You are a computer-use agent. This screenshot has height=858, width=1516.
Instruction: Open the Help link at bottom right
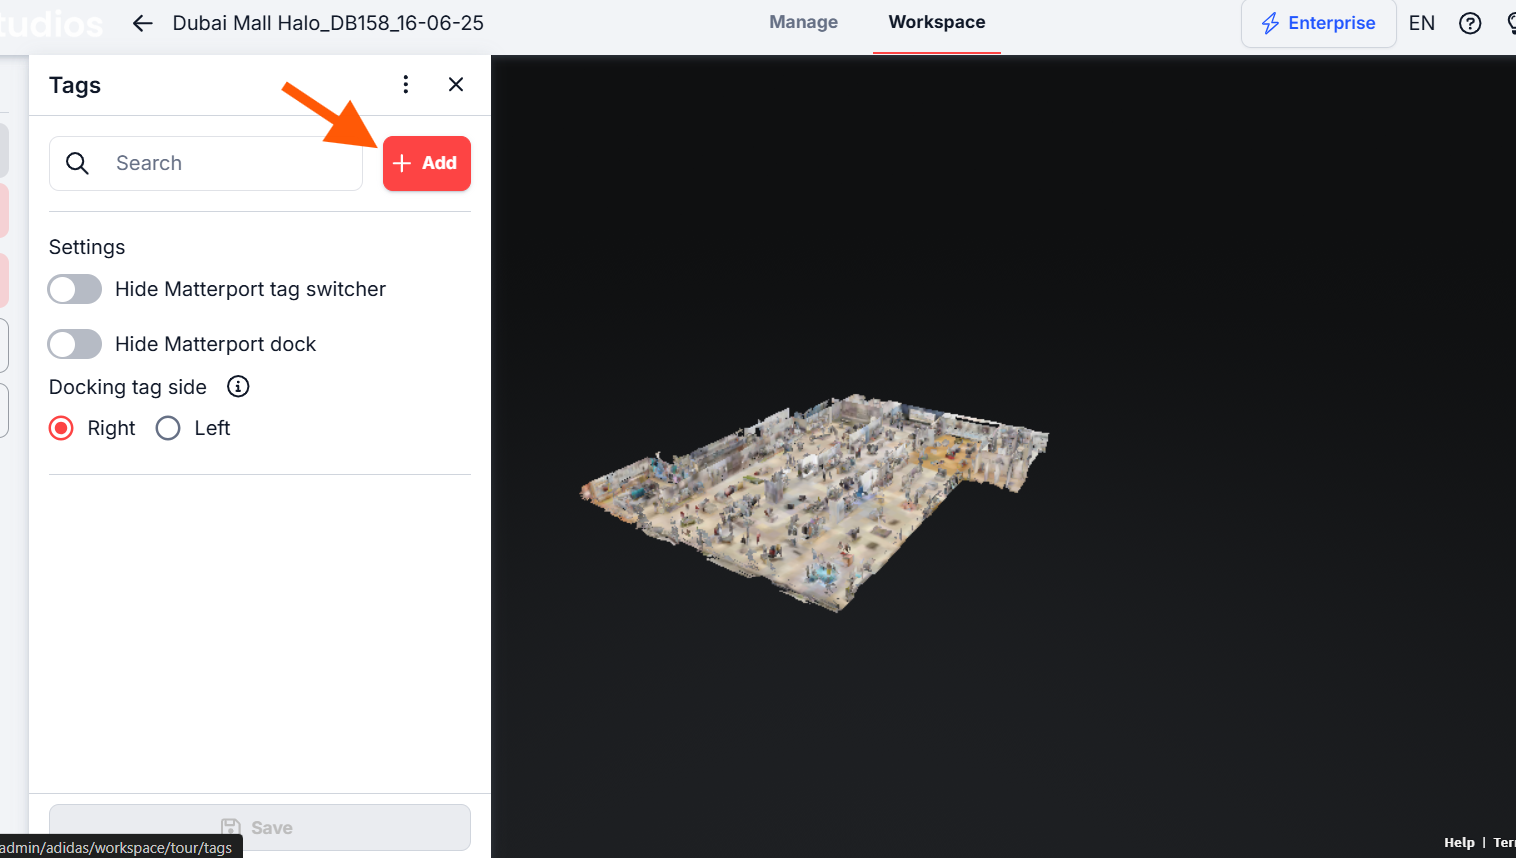pos(1459,842)
